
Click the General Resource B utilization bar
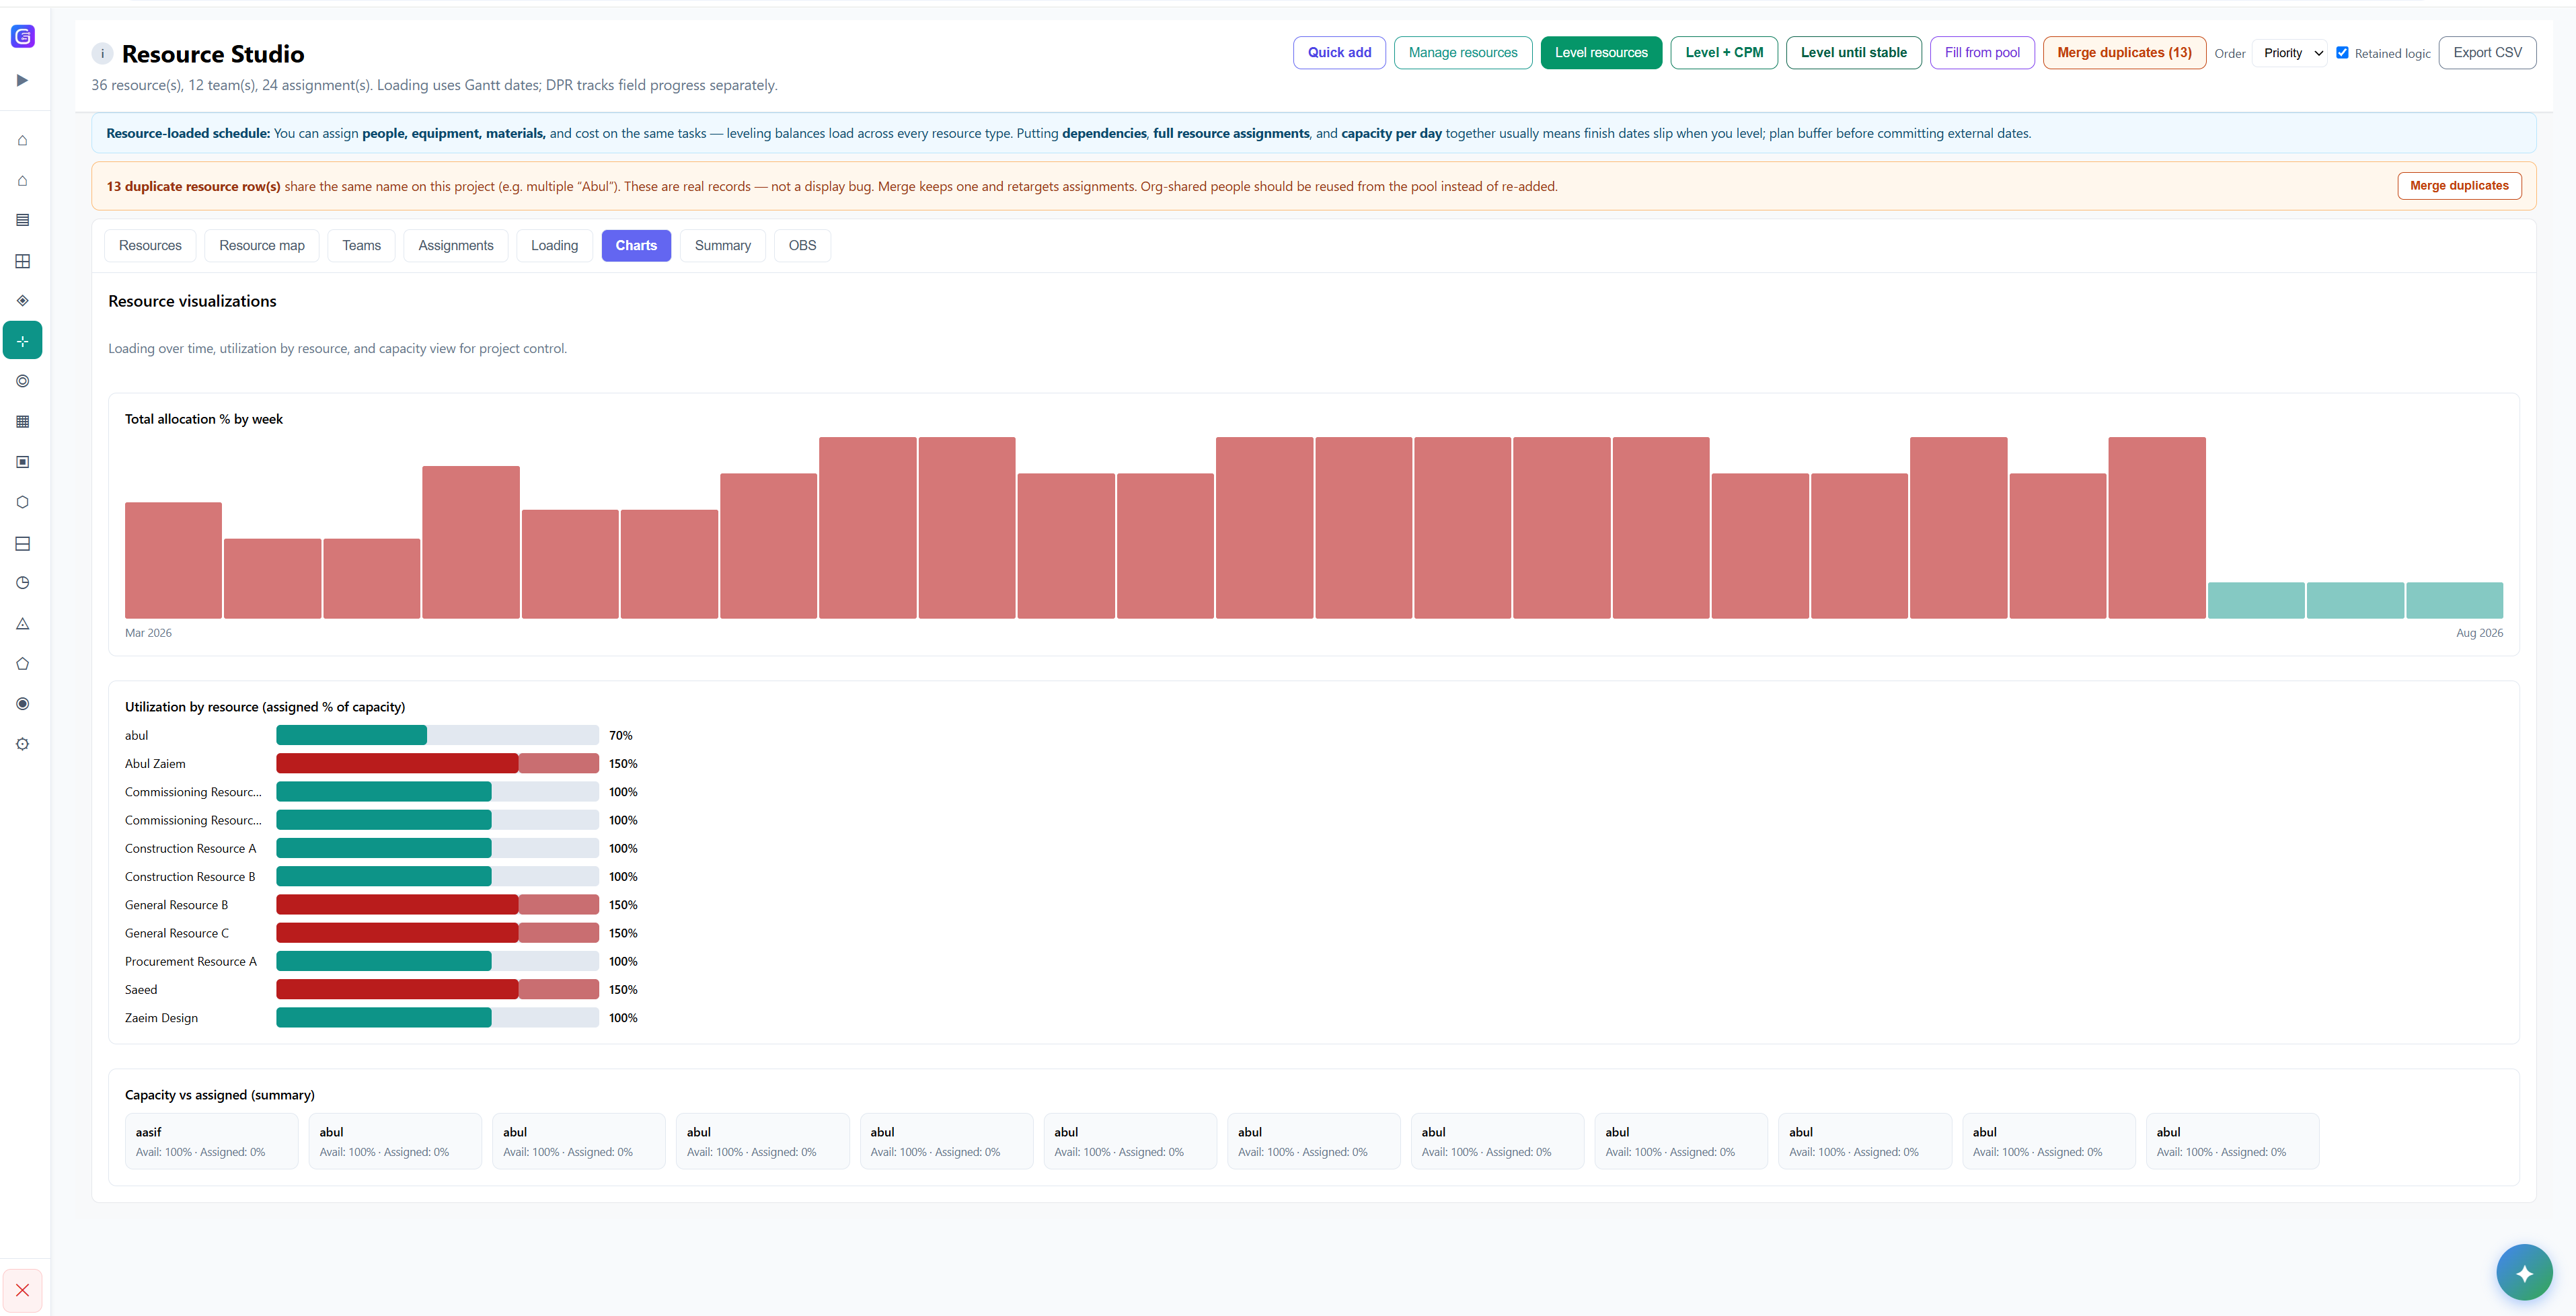437,905
